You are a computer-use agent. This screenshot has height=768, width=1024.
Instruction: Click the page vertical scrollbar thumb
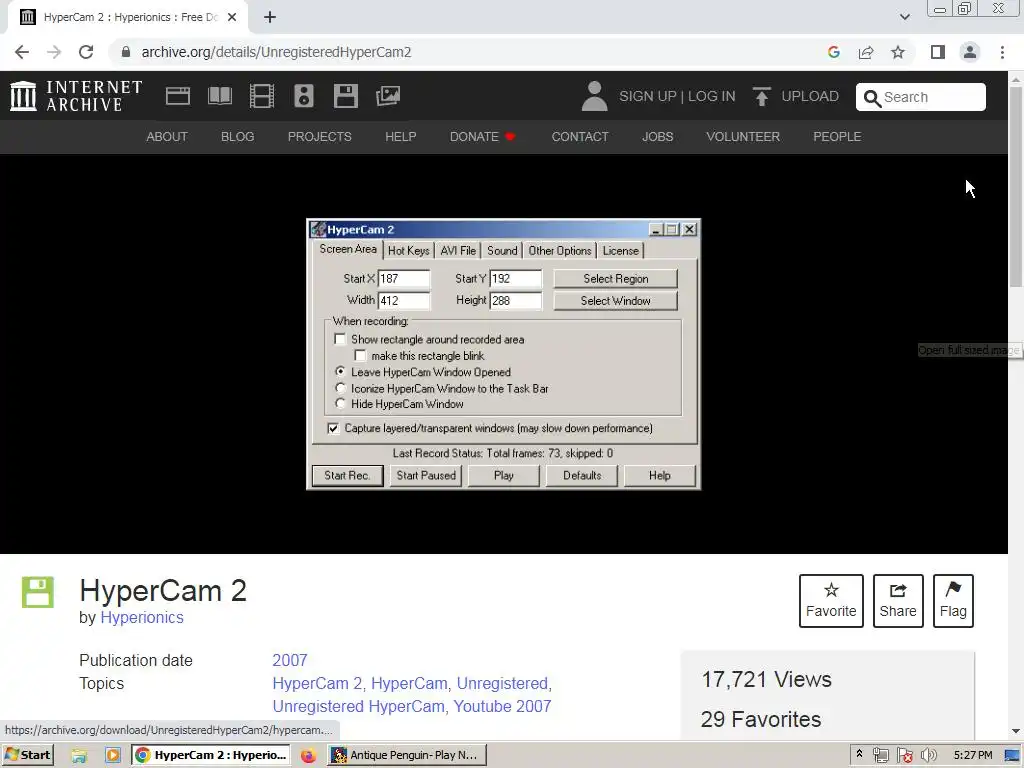tap(1016, 186)
